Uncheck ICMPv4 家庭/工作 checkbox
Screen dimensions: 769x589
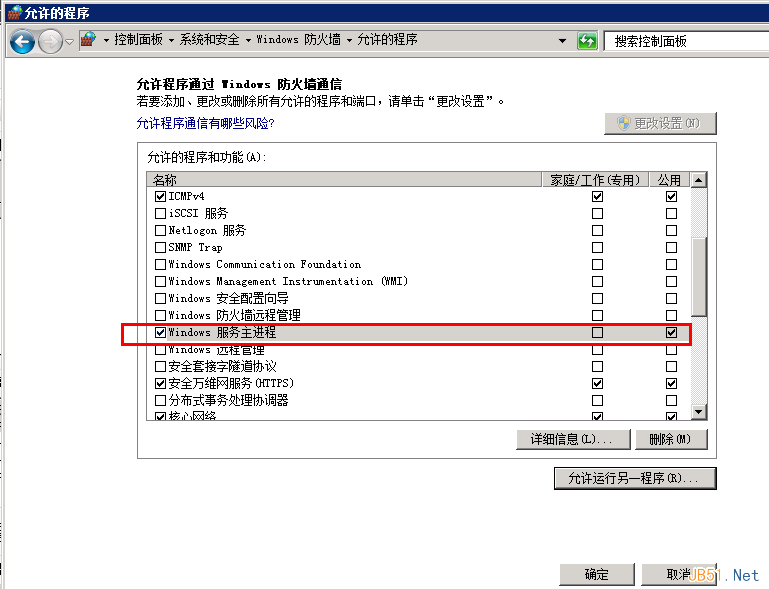coord(597,197)
